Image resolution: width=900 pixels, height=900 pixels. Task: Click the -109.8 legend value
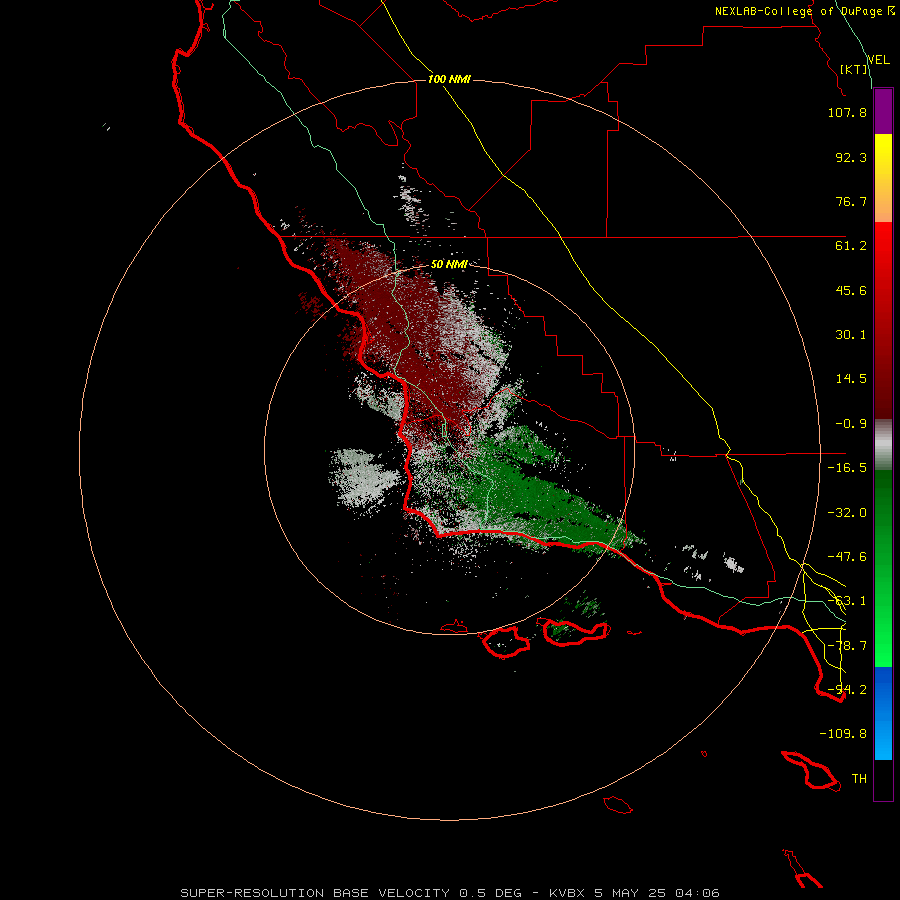843,734
